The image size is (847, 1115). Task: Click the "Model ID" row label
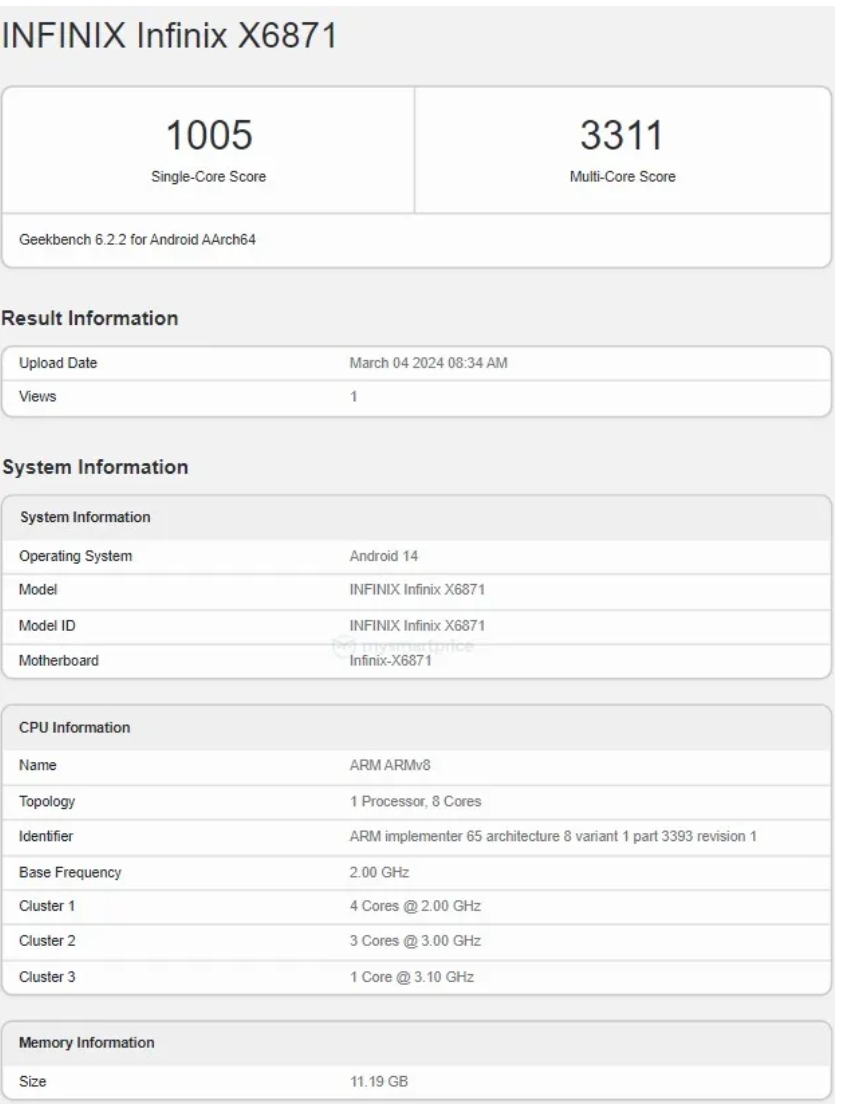(47, 626)
